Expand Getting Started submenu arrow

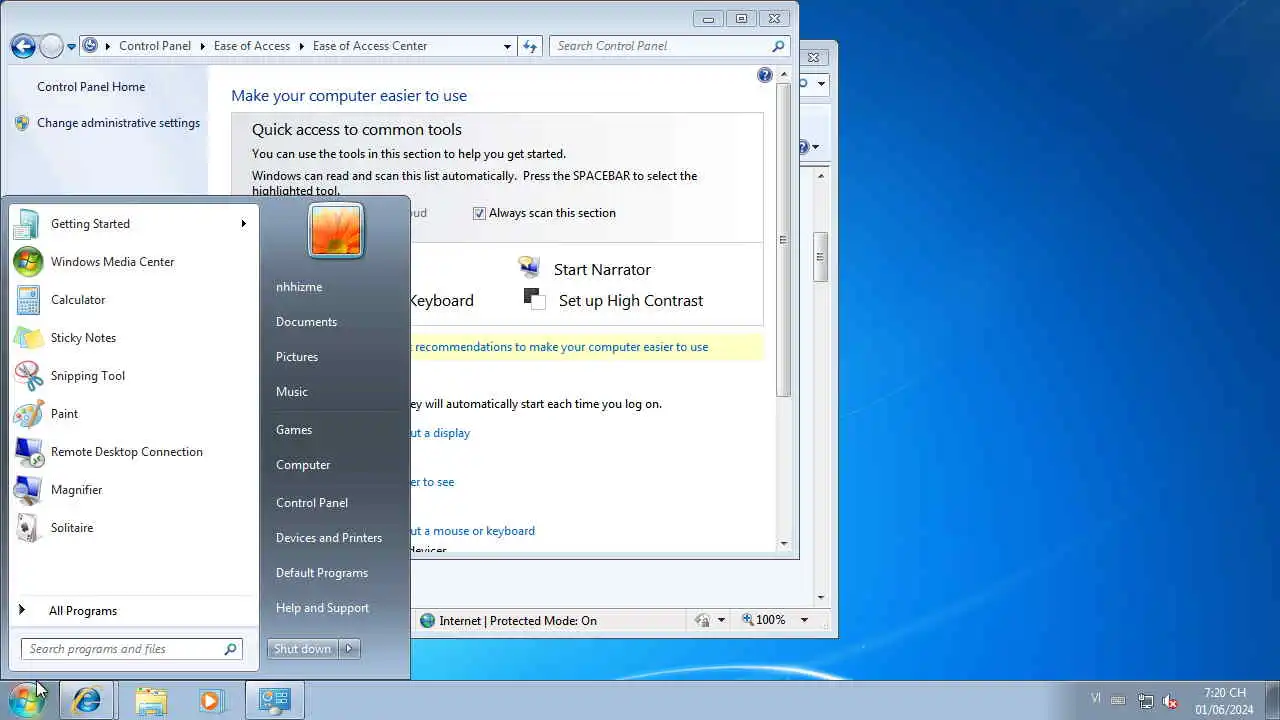(243, 224)
